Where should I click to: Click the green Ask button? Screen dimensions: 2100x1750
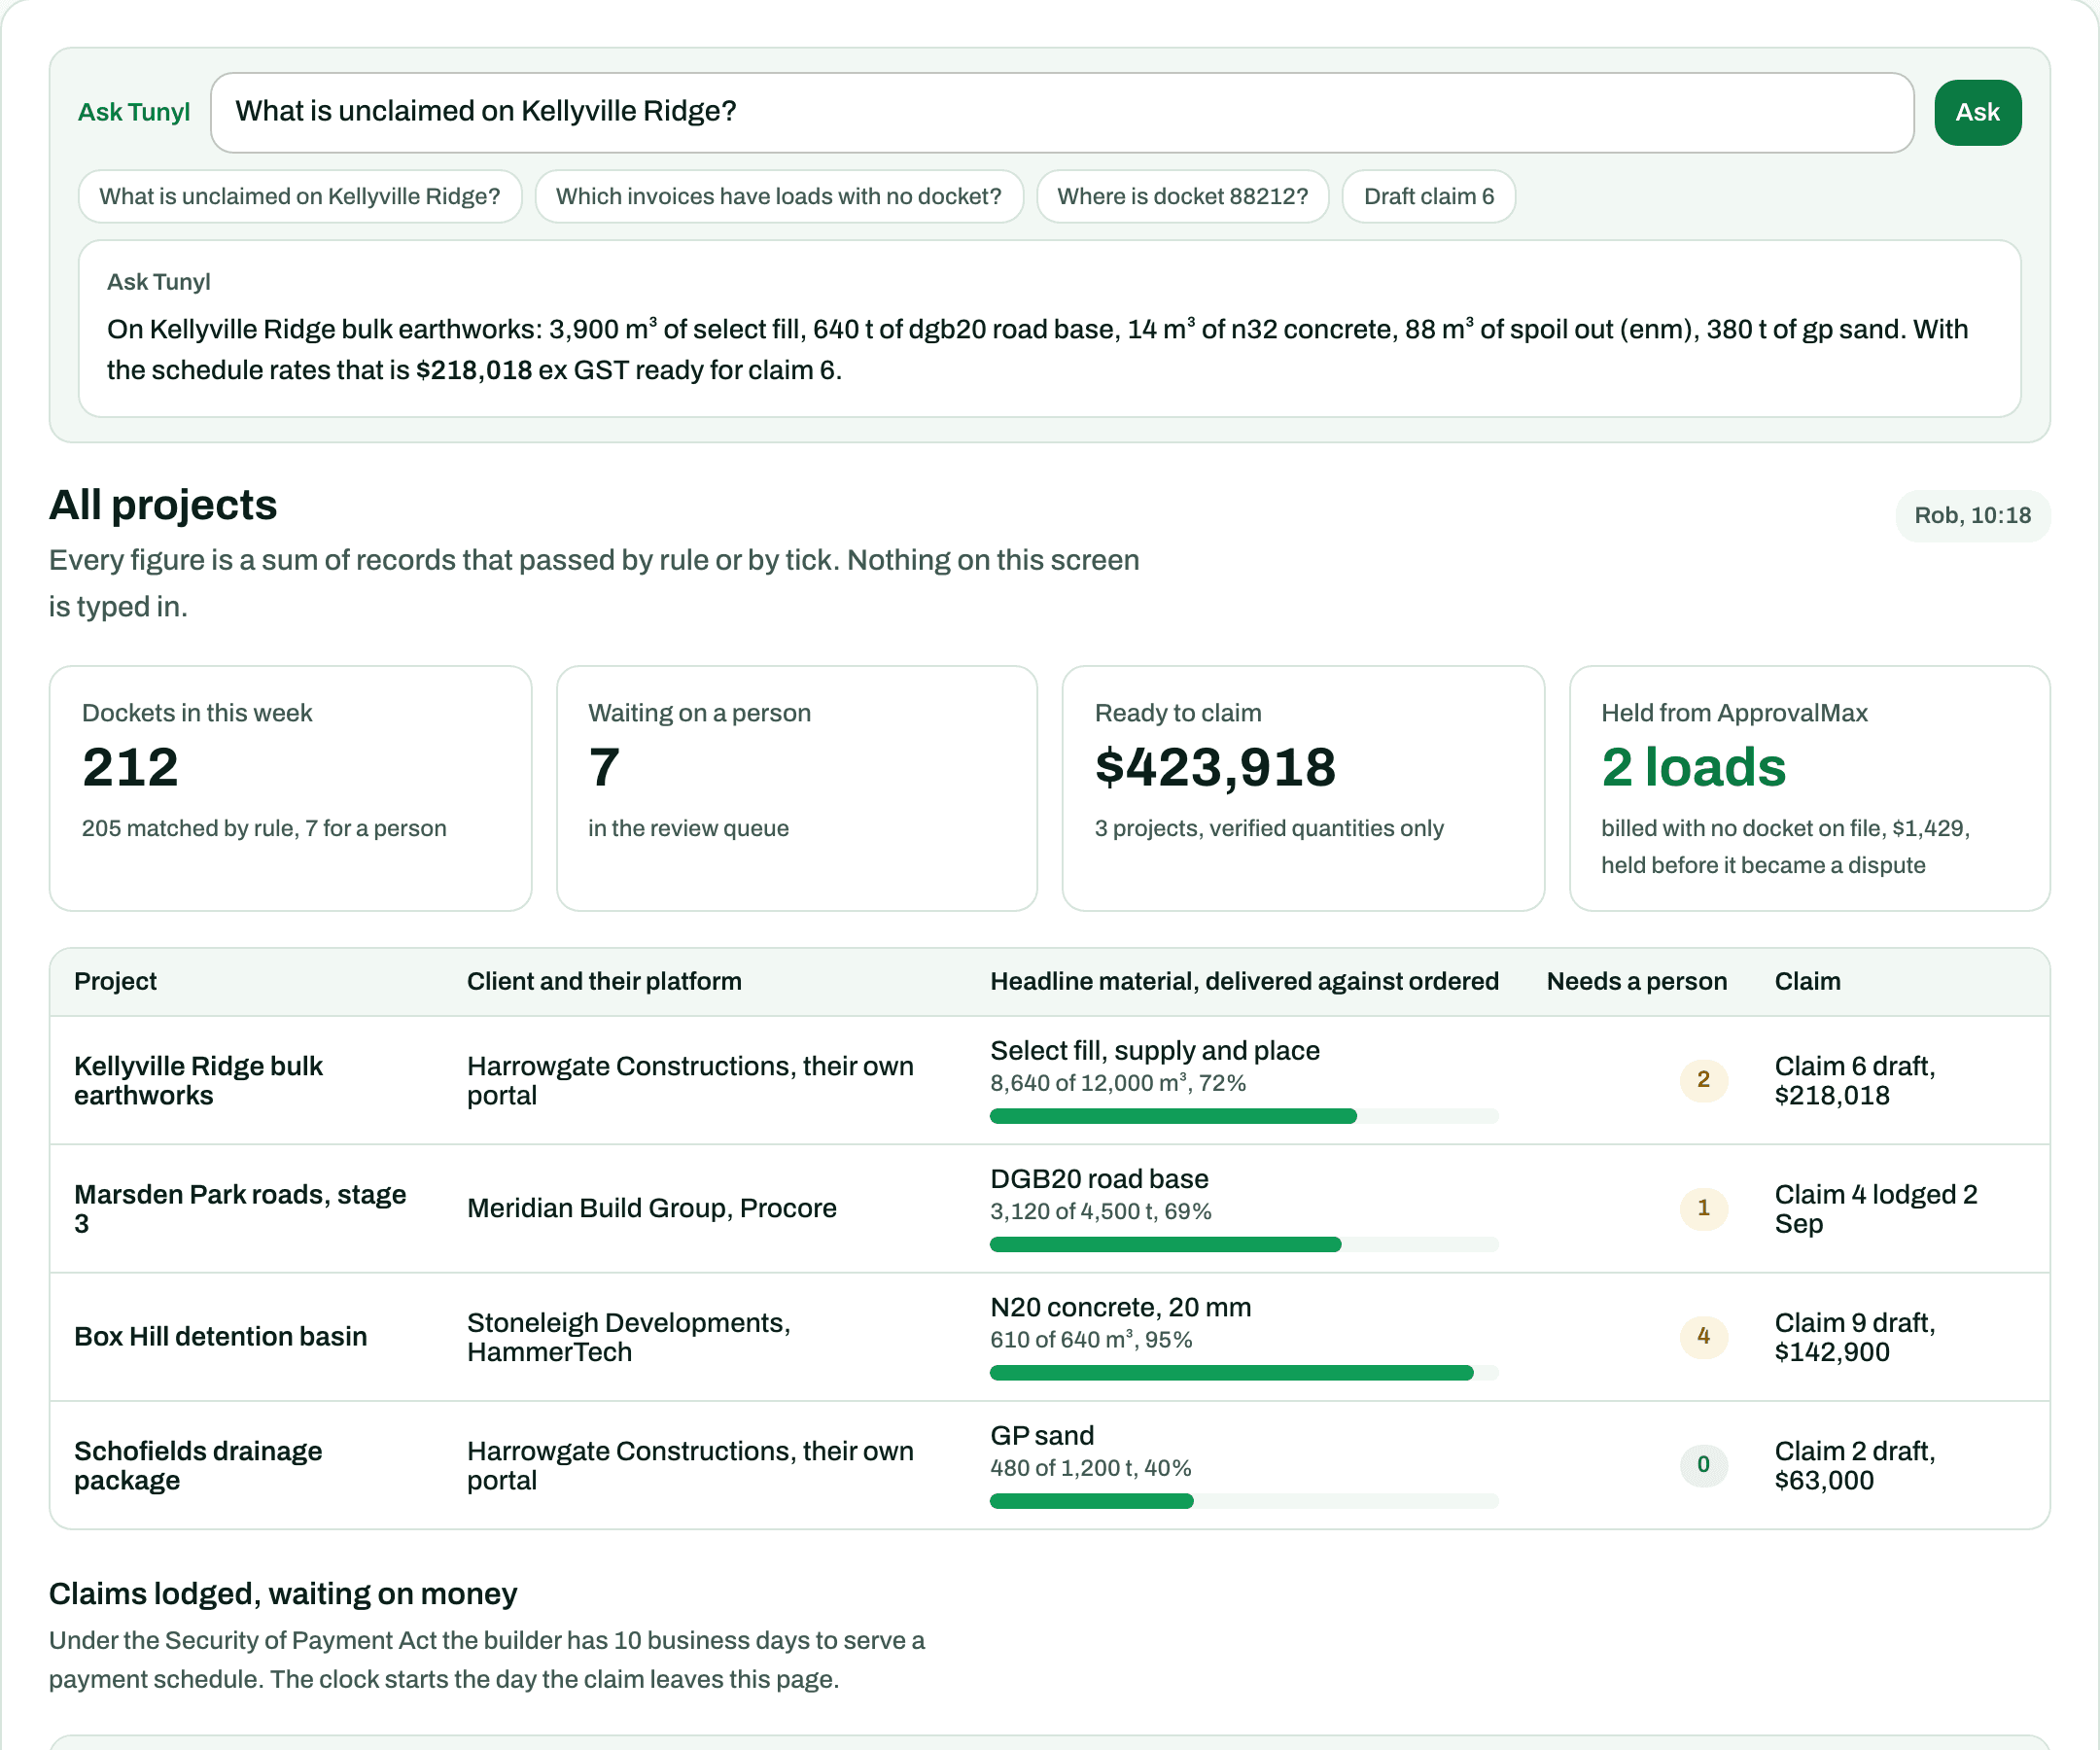[1977, 112]
